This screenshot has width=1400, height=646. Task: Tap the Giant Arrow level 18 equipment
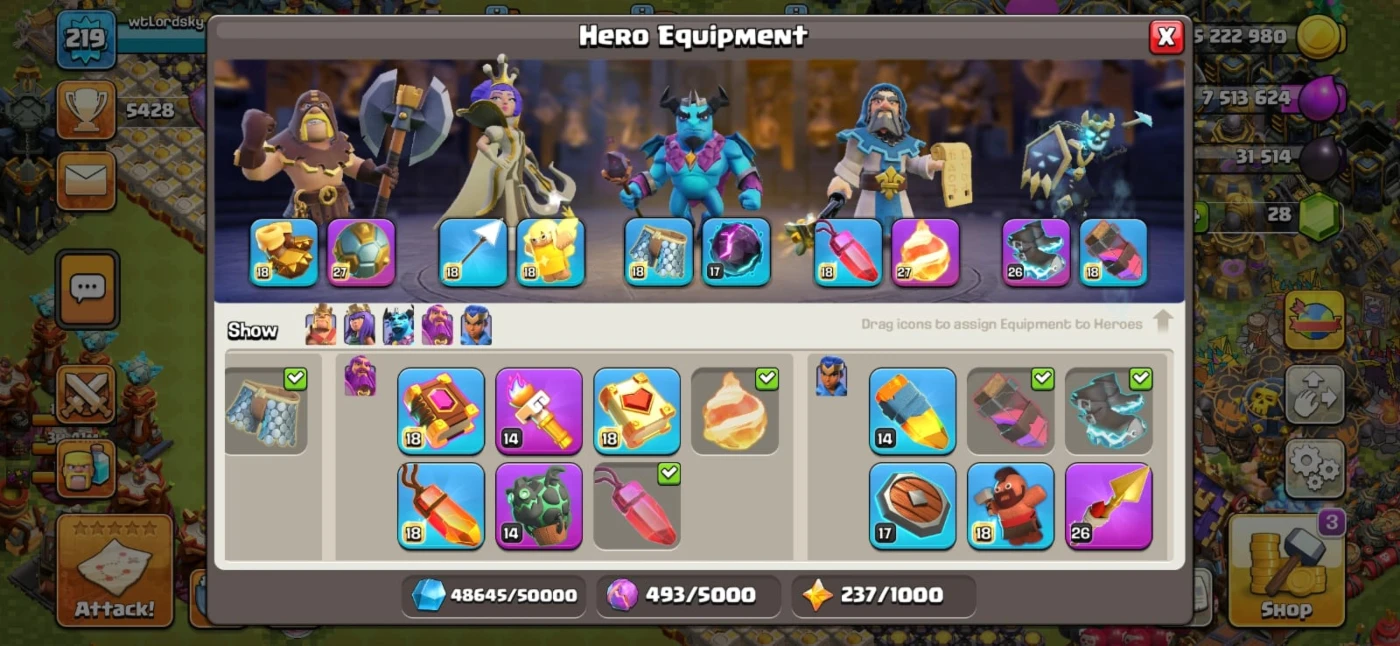click(473, 252)
